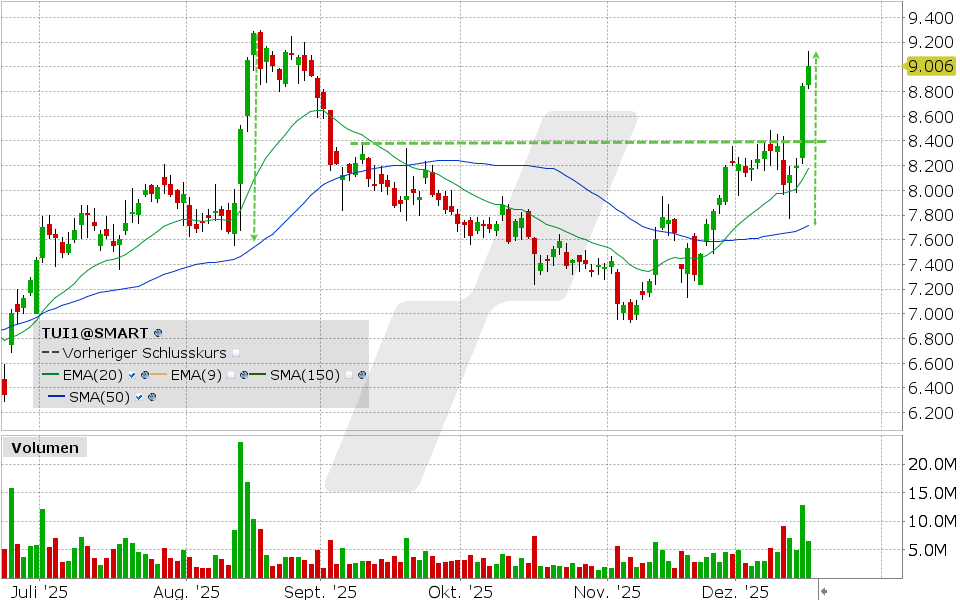Select the Volumen panel header
This screenshot has height=600, width=960.
(x=44, y=448)
